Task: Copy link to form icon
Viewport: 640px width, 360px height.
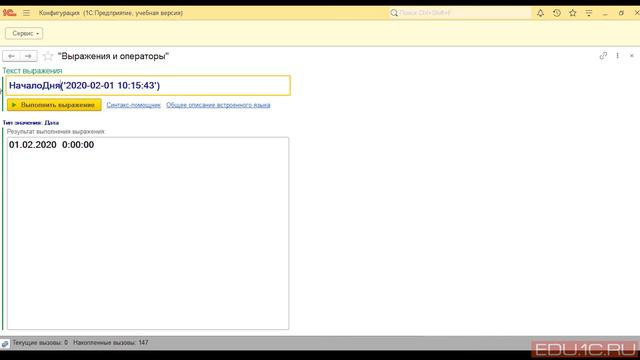Action: pyautogui.click(x=603, y=56)
